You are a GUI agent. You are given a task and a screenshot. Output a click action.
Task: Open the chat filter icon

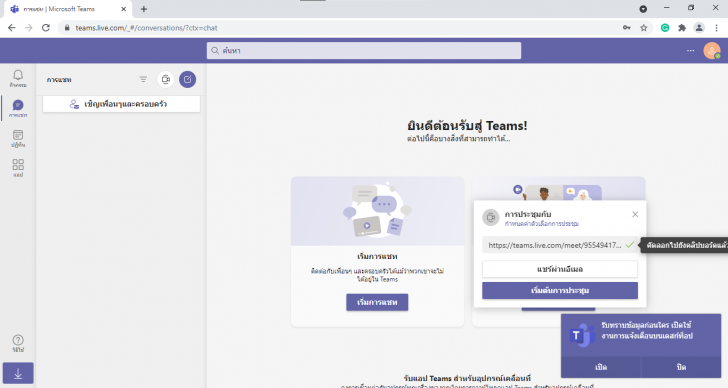tap(143, 79)
